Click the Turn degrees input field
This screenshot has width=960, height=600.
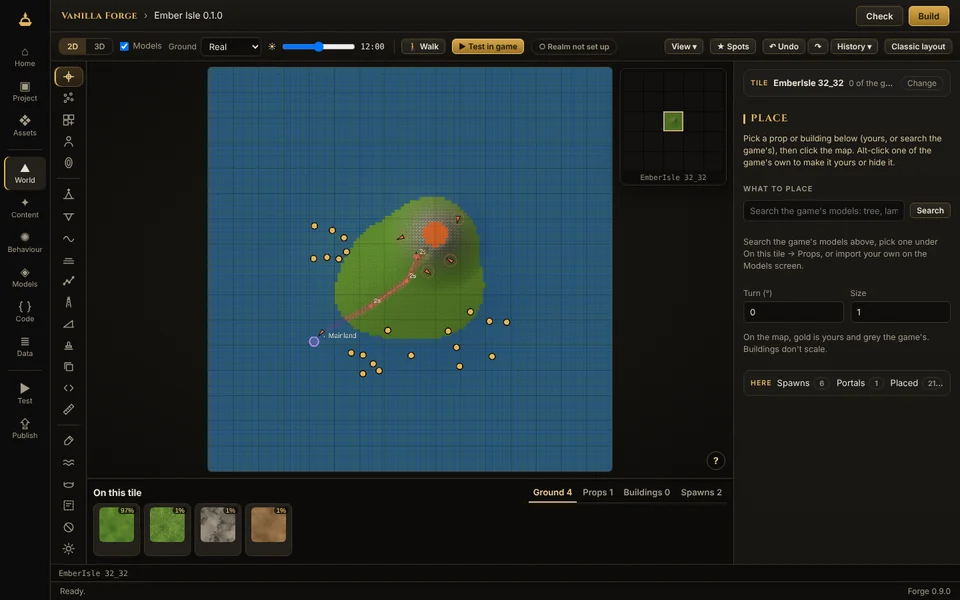point(793,312)
